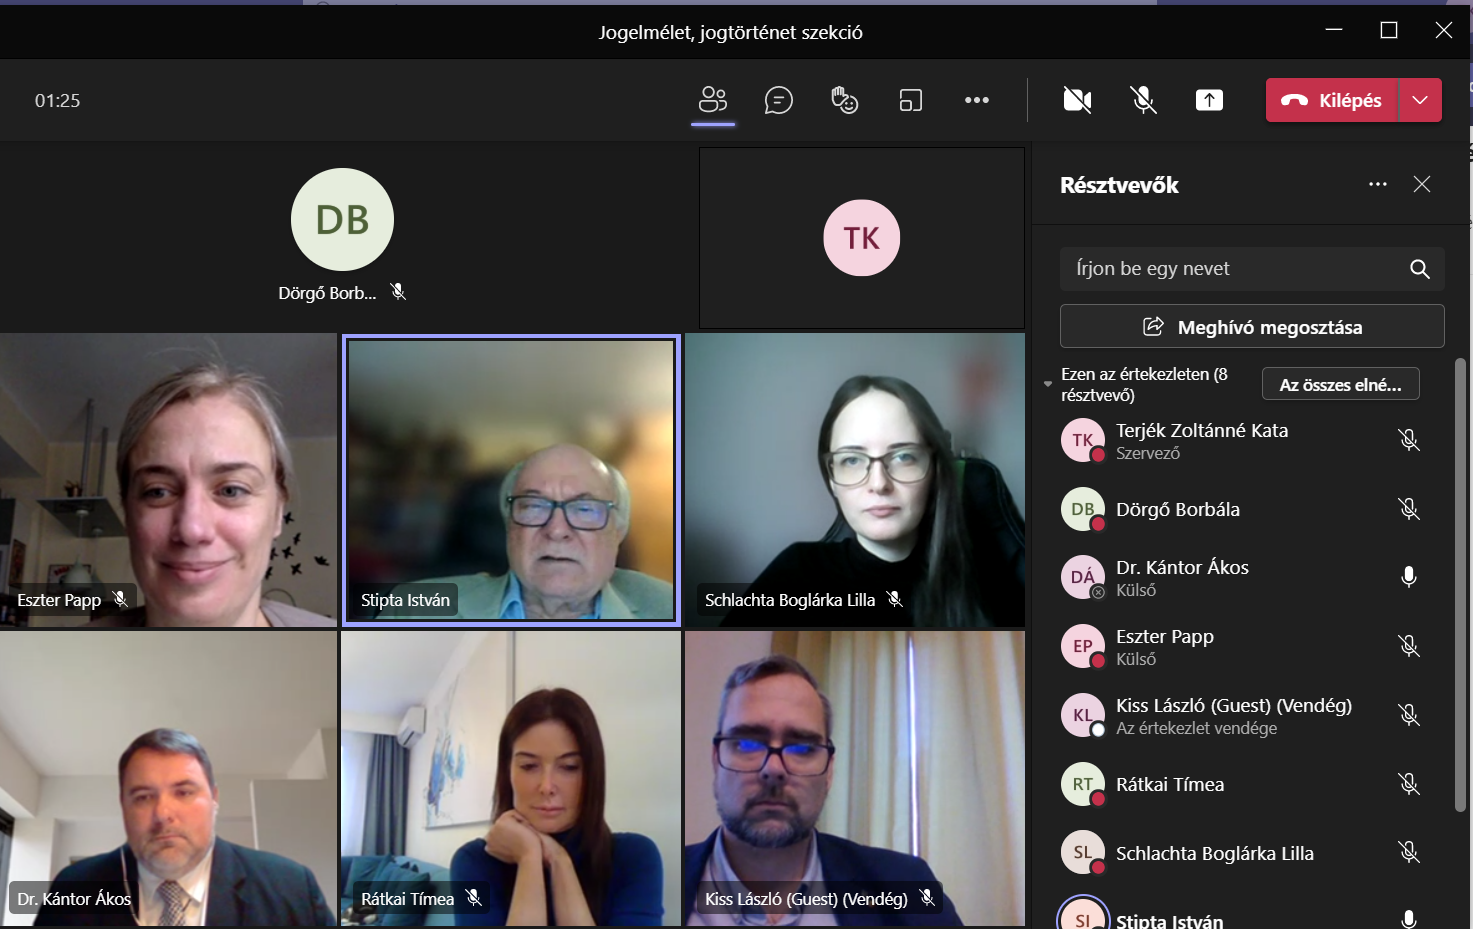Click 'Az összes elné...' mute all button
The height and width of the screenshot is (929, 1473).
tap(1341, 385)
